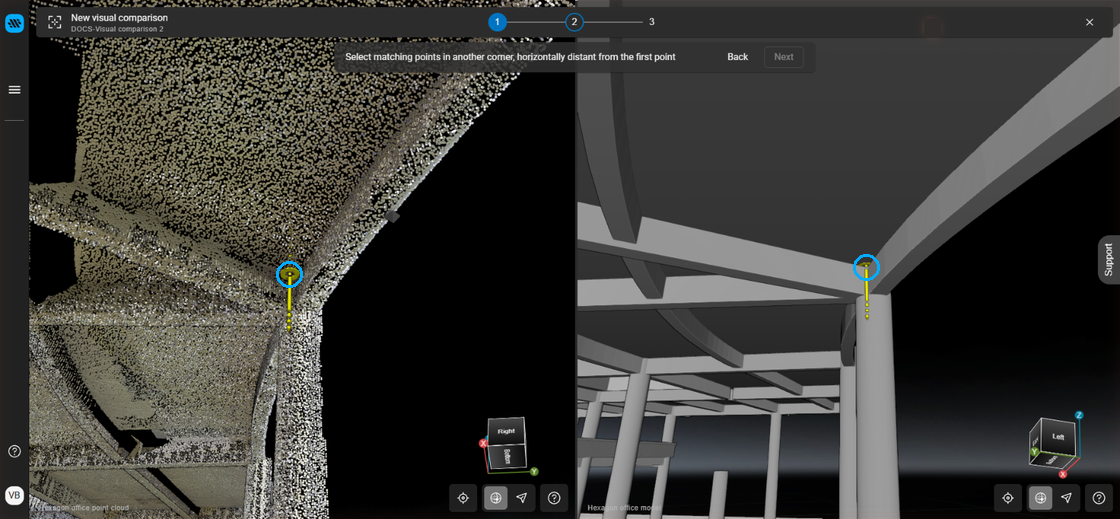Recenter the point cloud viewer with the target icon
1120x519 pixels.
point(463,498)
